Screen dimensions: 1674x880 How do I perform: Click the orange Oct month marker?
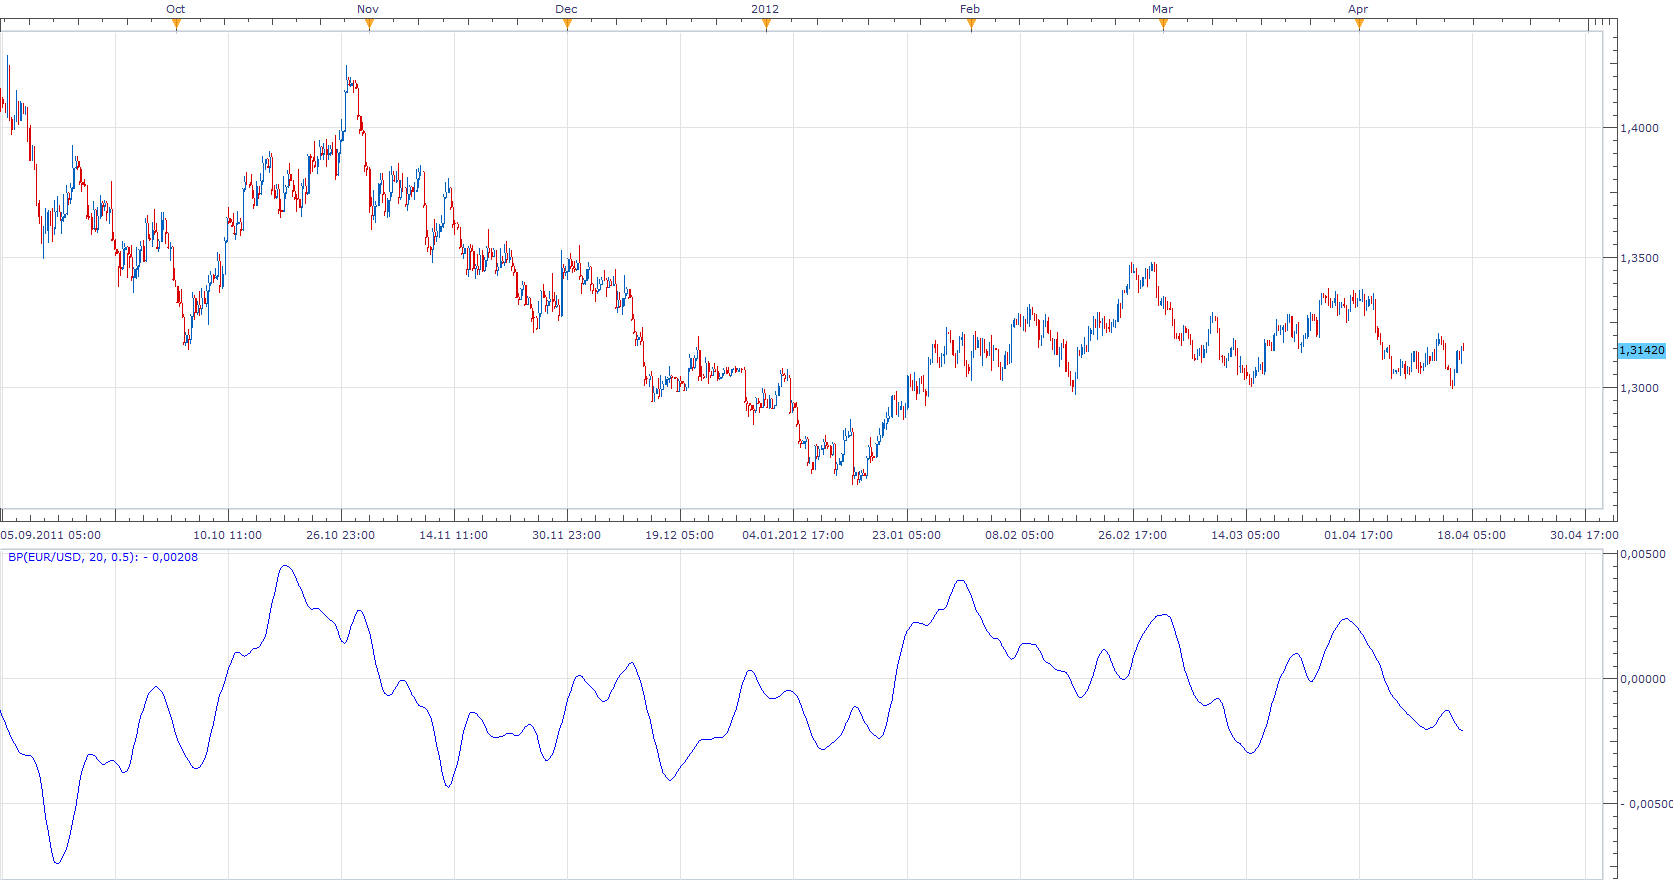(x=176, y=25)
